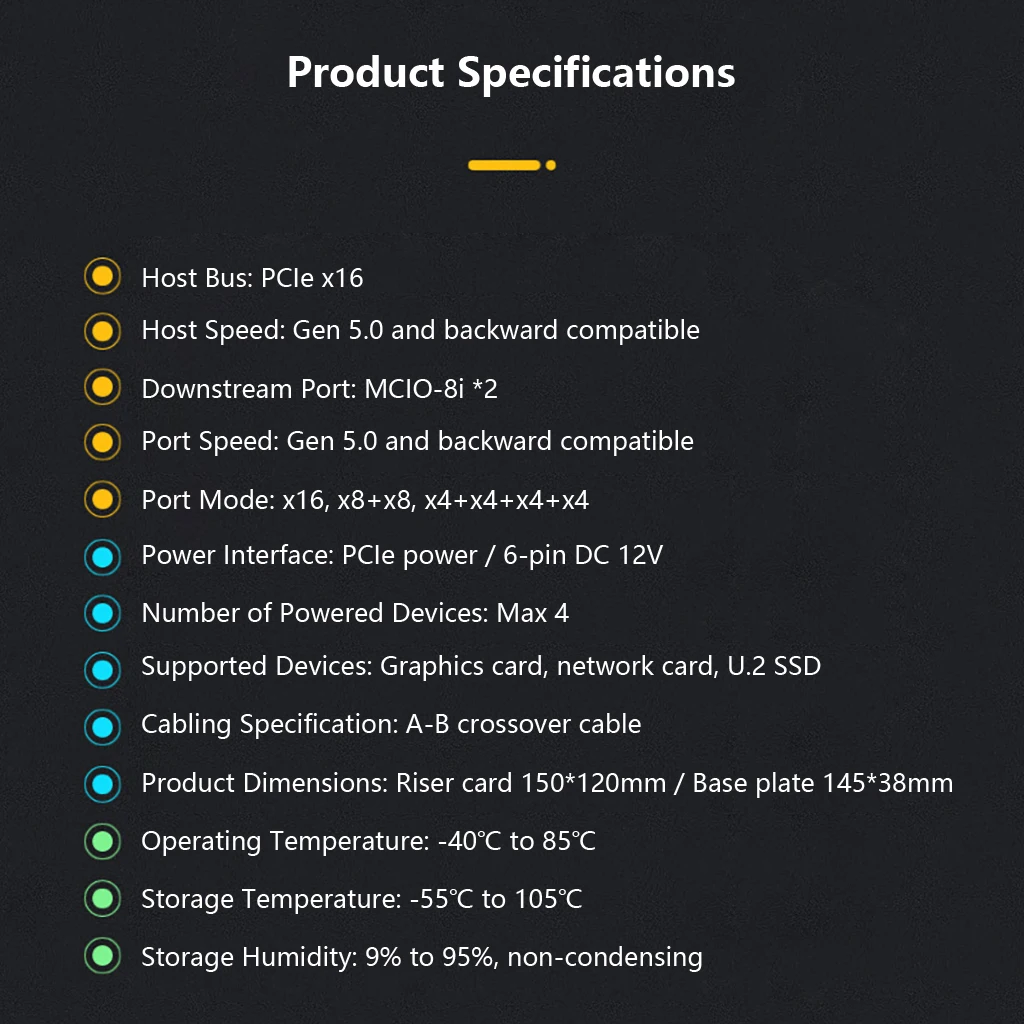Select cyan bullet beside Number of Powered Devices
1024x1024 pixels.
click(x=103, y=613)
